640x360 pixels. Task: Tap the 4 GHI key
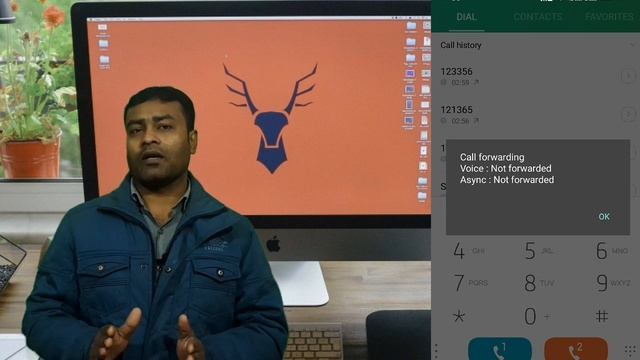click(469, 251)
